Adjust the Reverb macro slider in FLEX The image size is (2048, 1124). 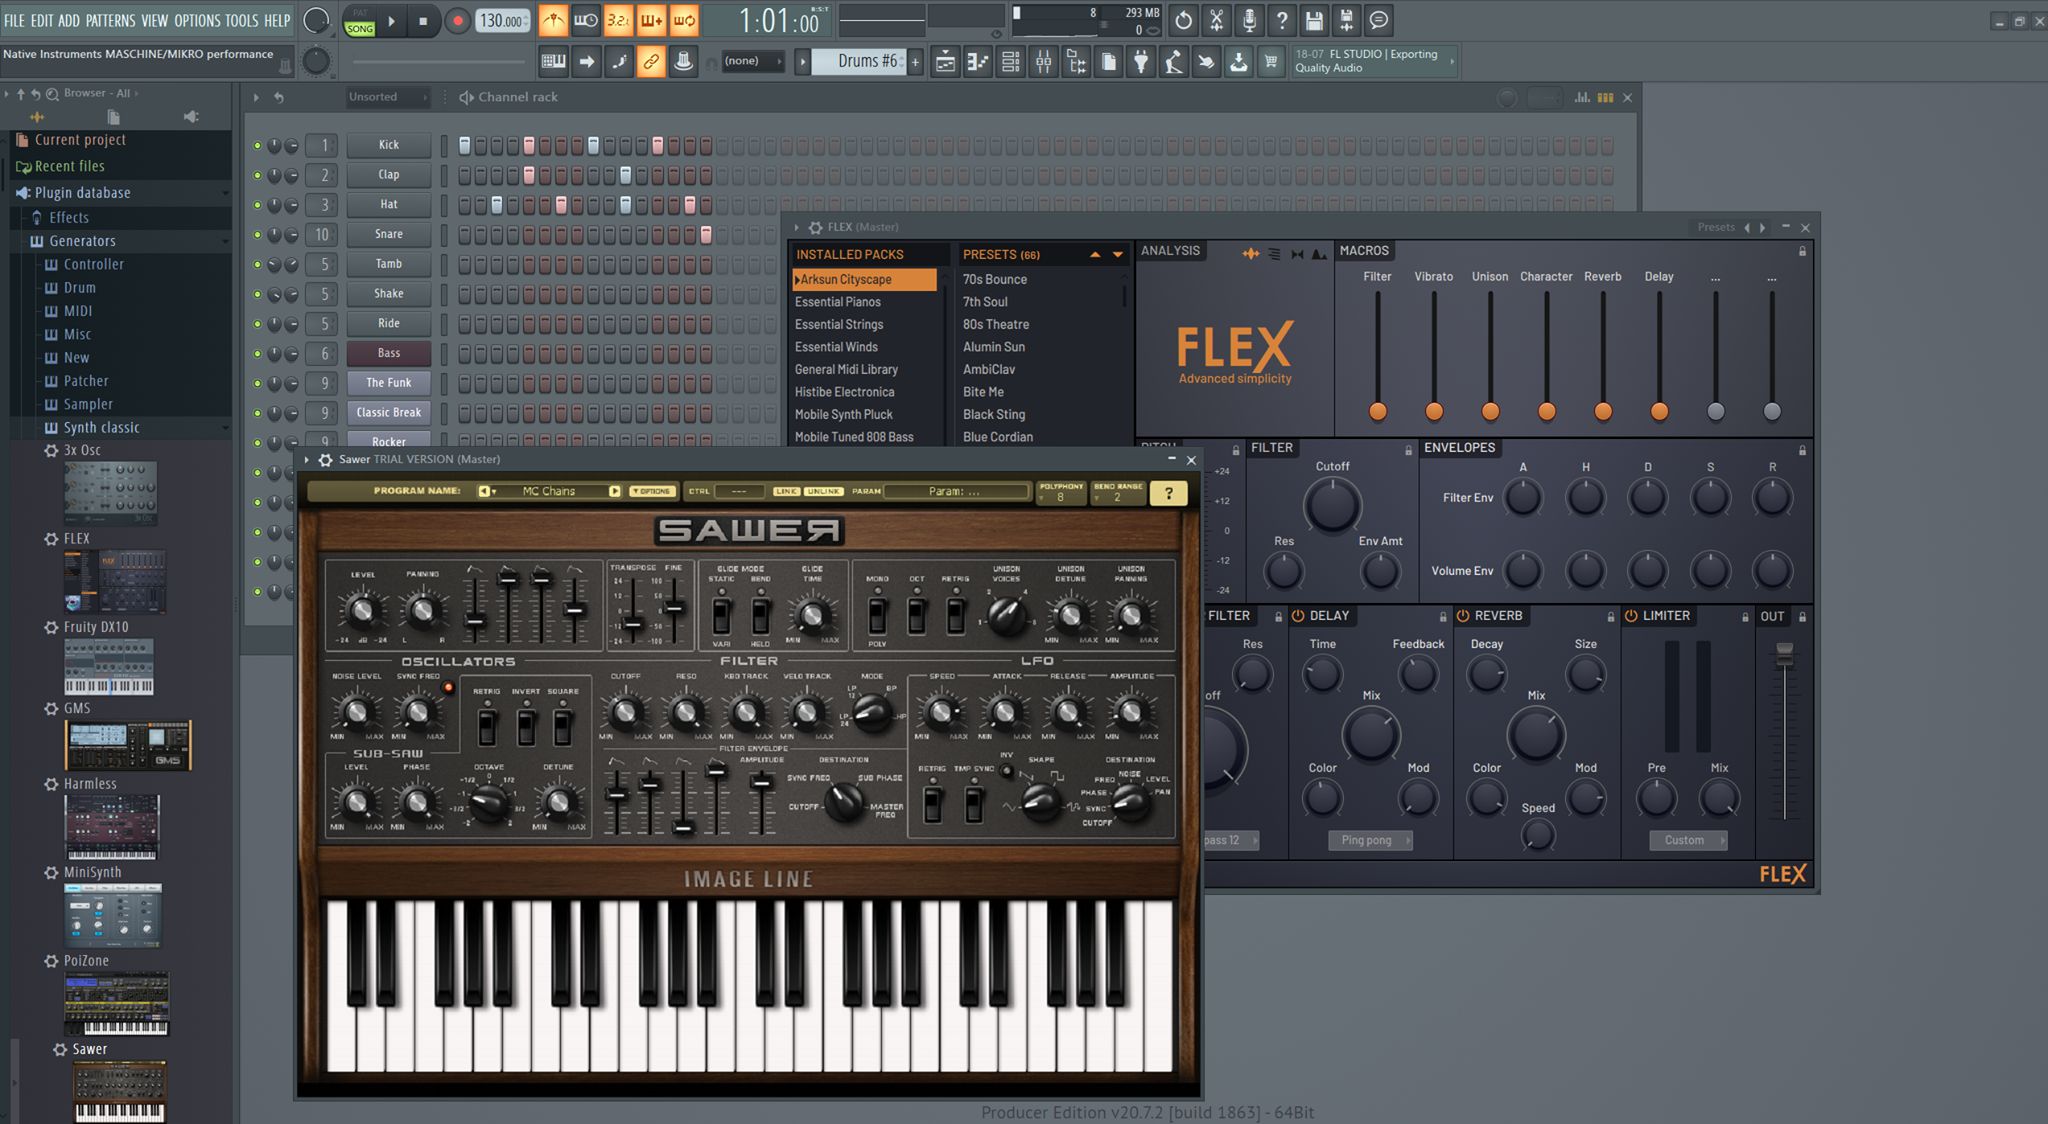point(1603,410)
